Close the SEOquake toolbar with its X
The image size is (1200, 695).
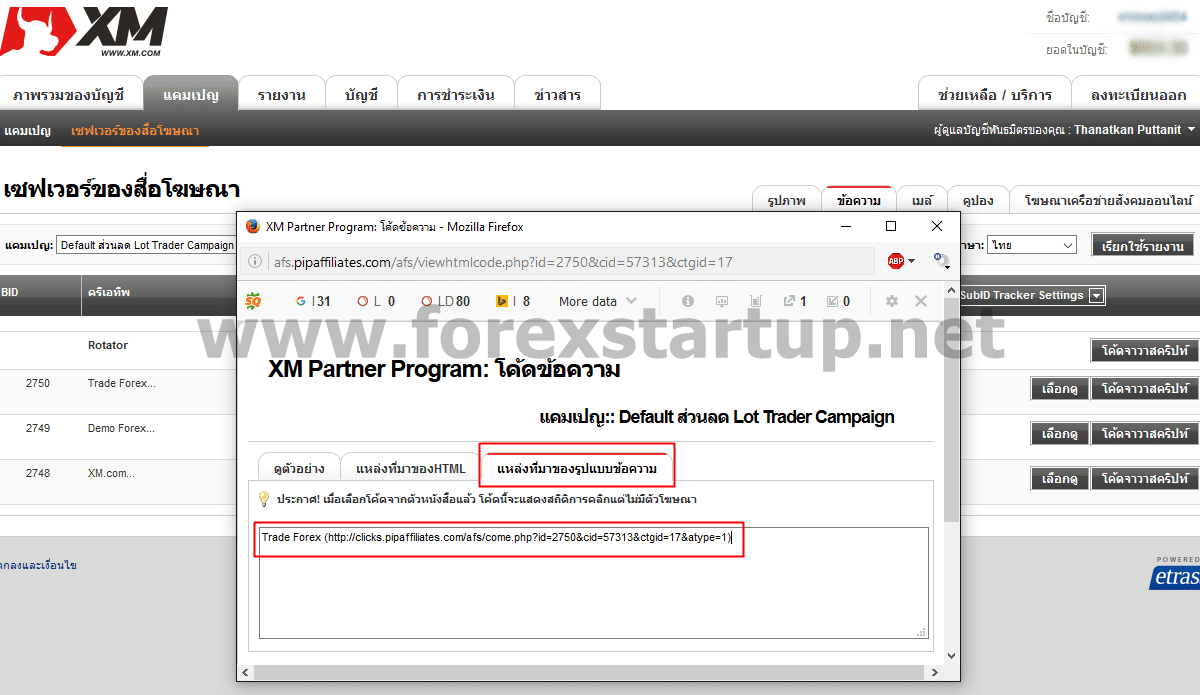(921, 301)
